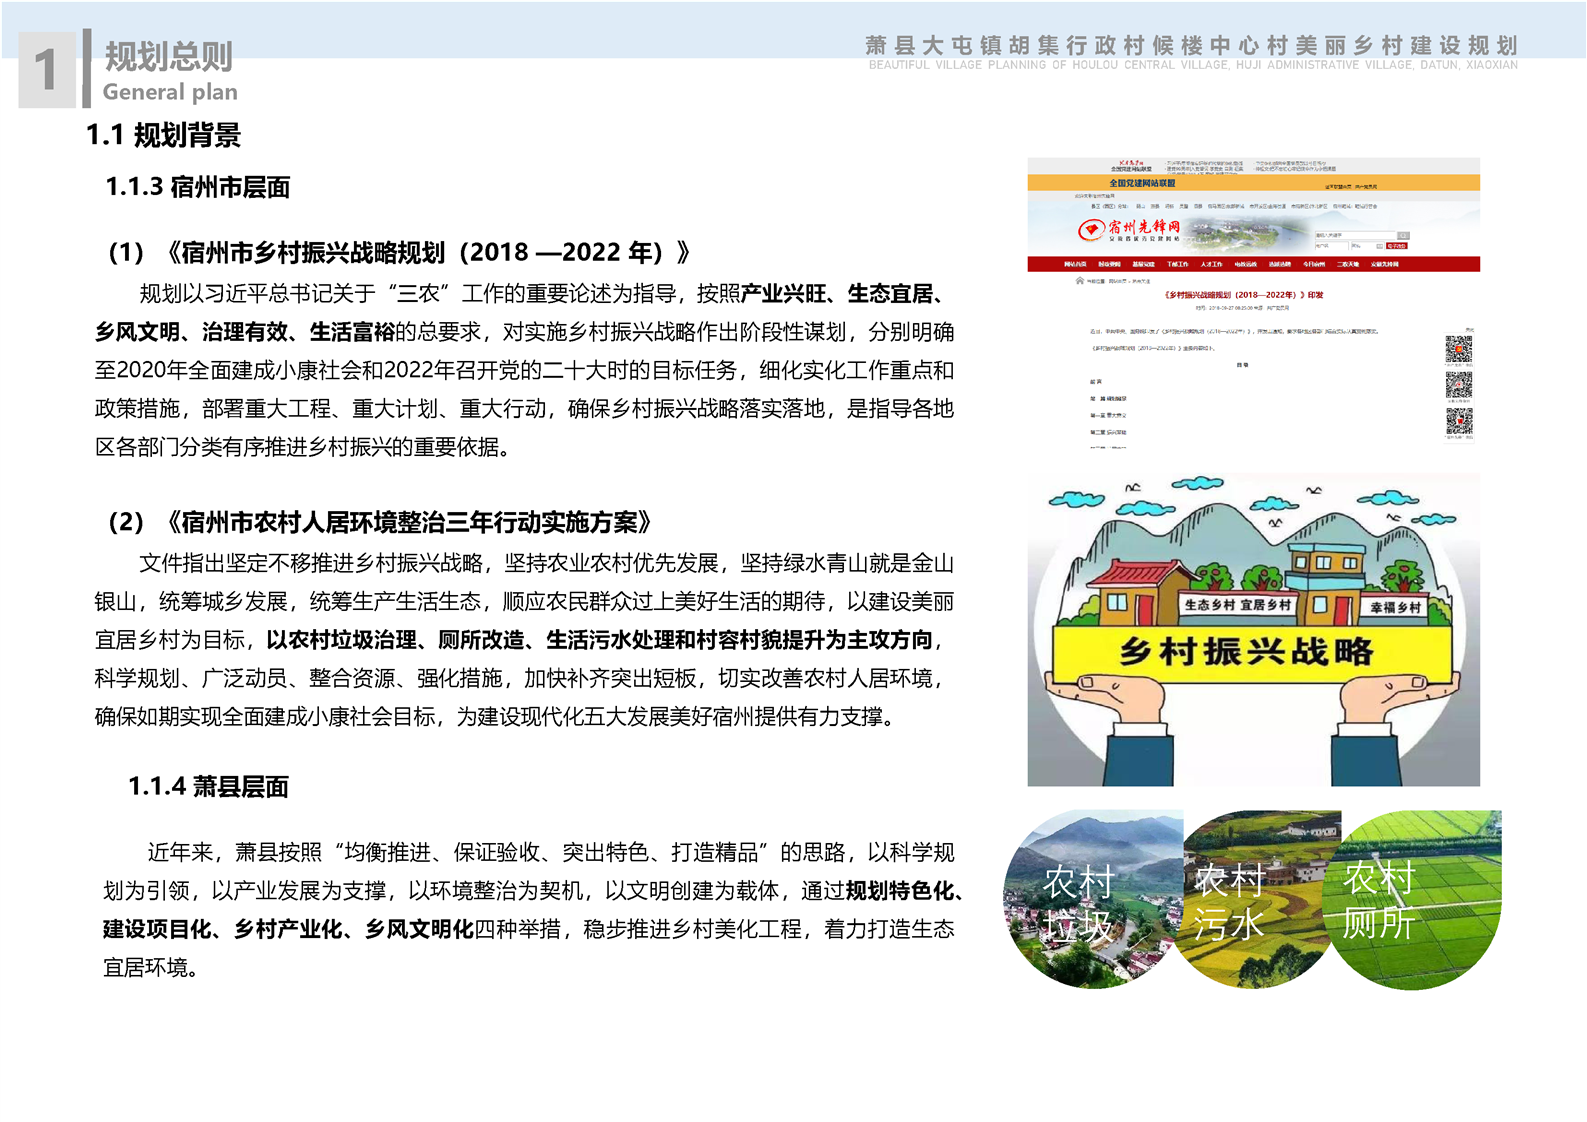Click the 1.1.4 萧县层面 heading
1587x1122 pixels.
[208, 787]
